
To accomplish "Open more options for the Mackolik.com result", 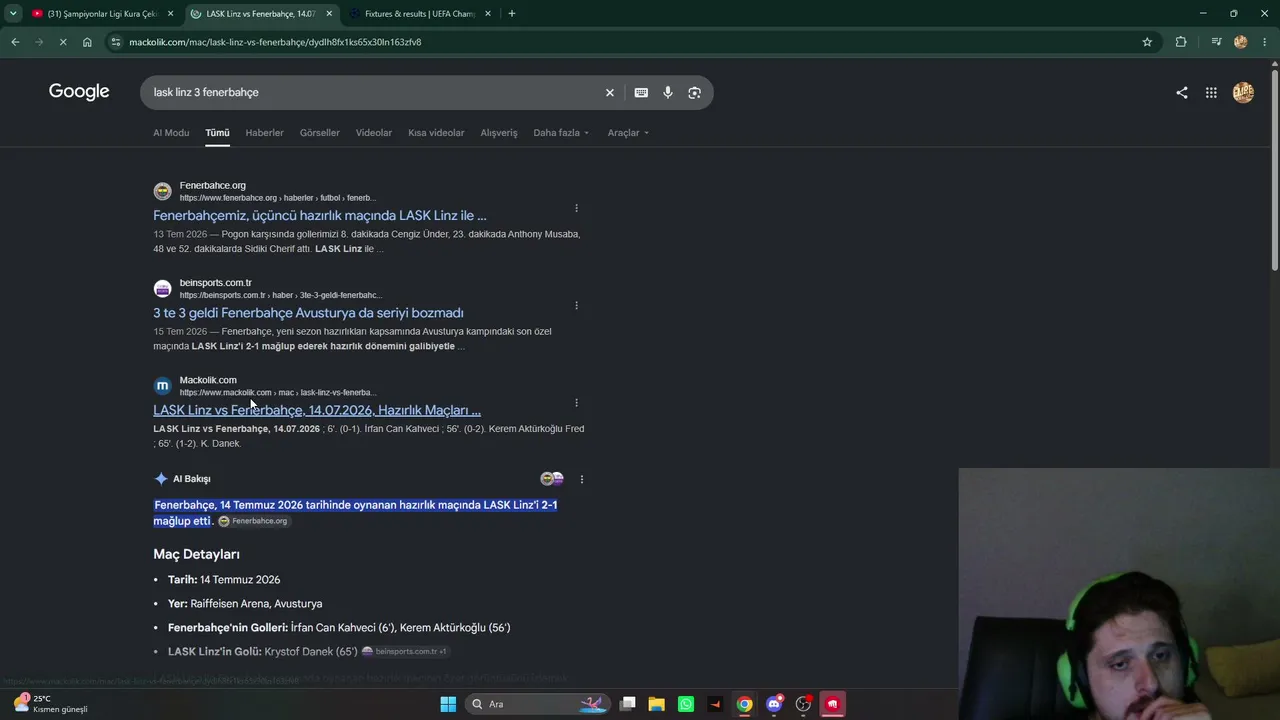I will point(576,402).
